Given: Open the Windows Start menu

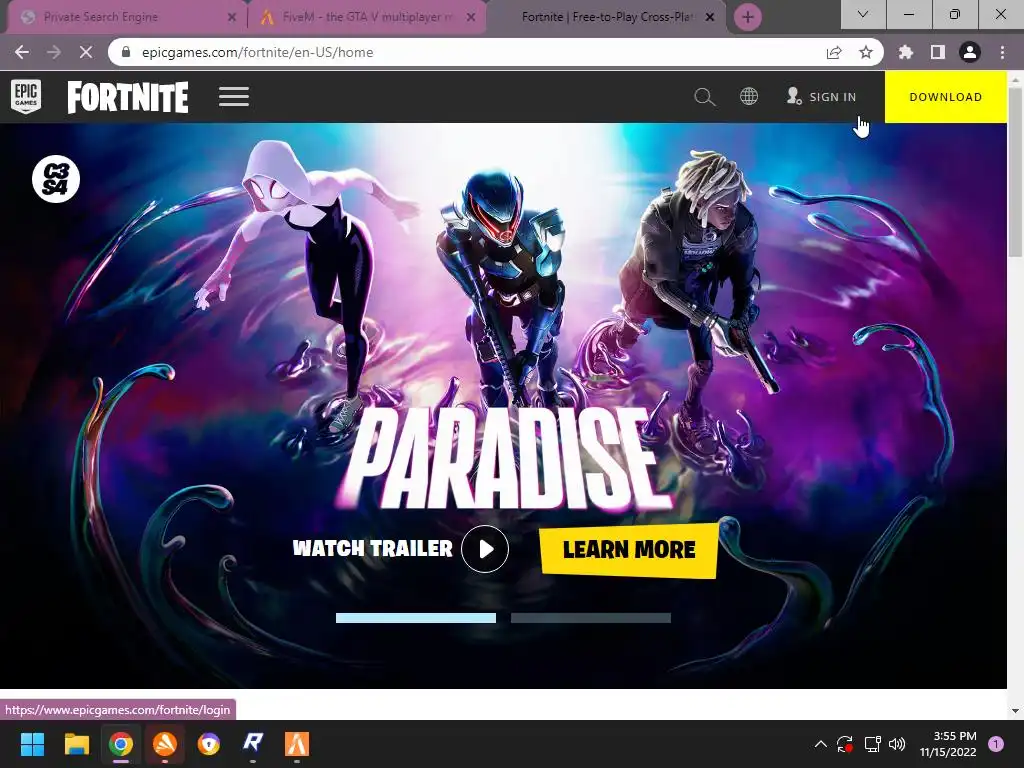Looking at the screenshot, I should click(x=32, y=744).
